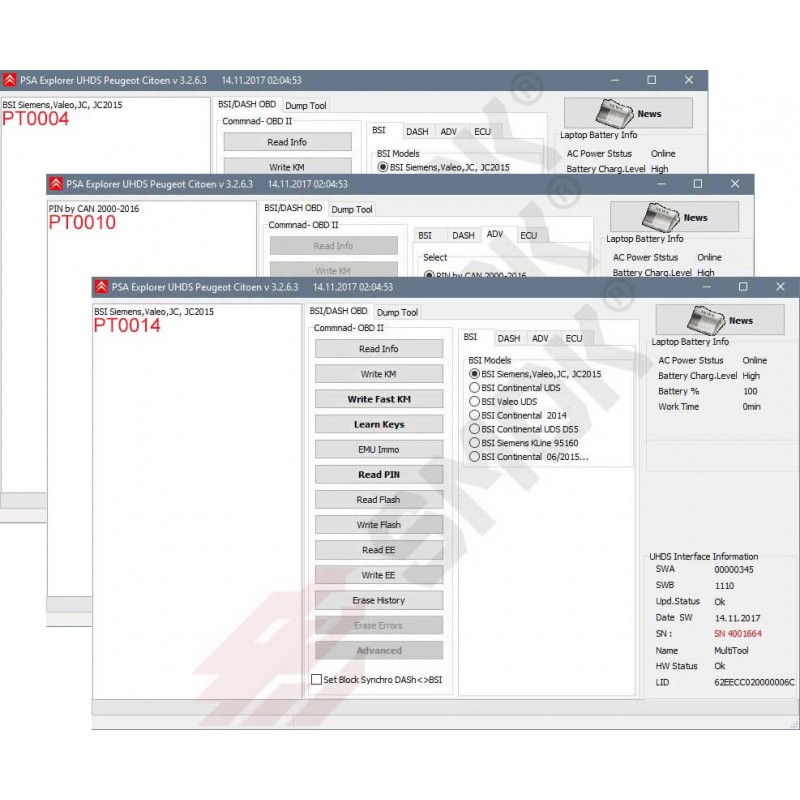This screenshot has width=800, height=800.
Task: Click red SN 4001664 serial number text
Action: coord(738,634)
